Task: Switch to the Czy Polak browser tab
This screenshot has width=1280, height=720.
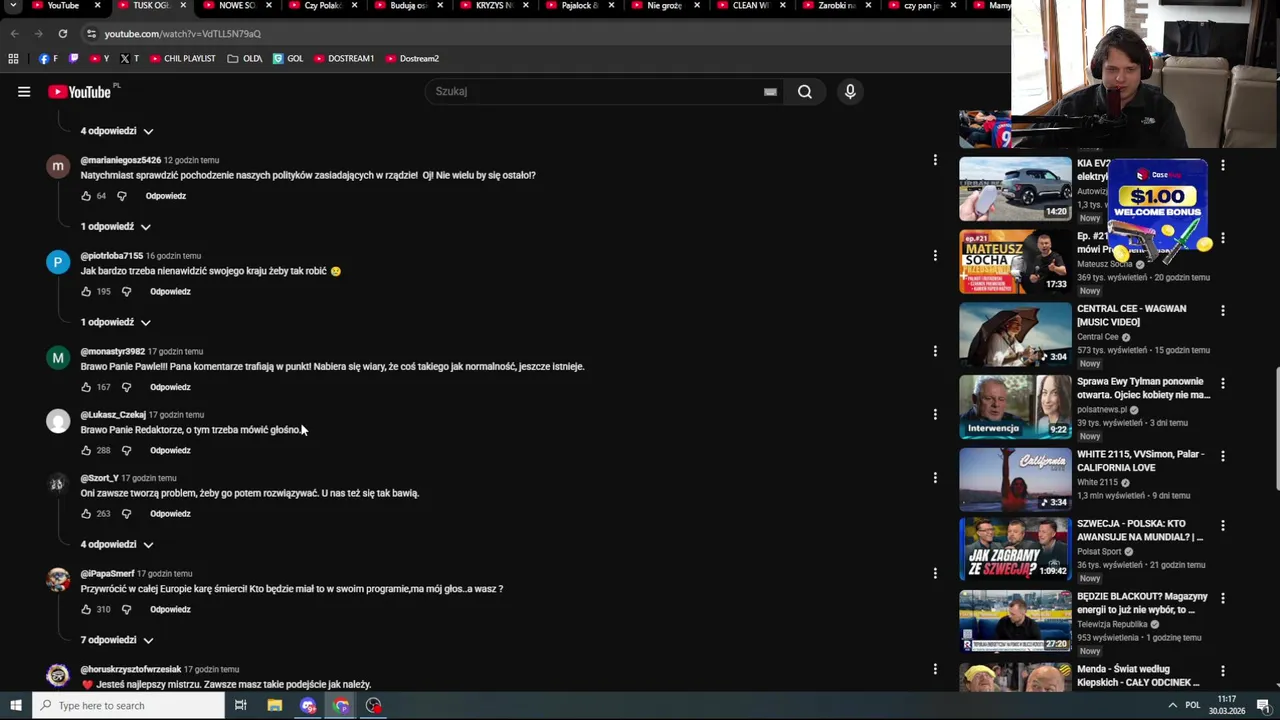Action: coord(322,6)
